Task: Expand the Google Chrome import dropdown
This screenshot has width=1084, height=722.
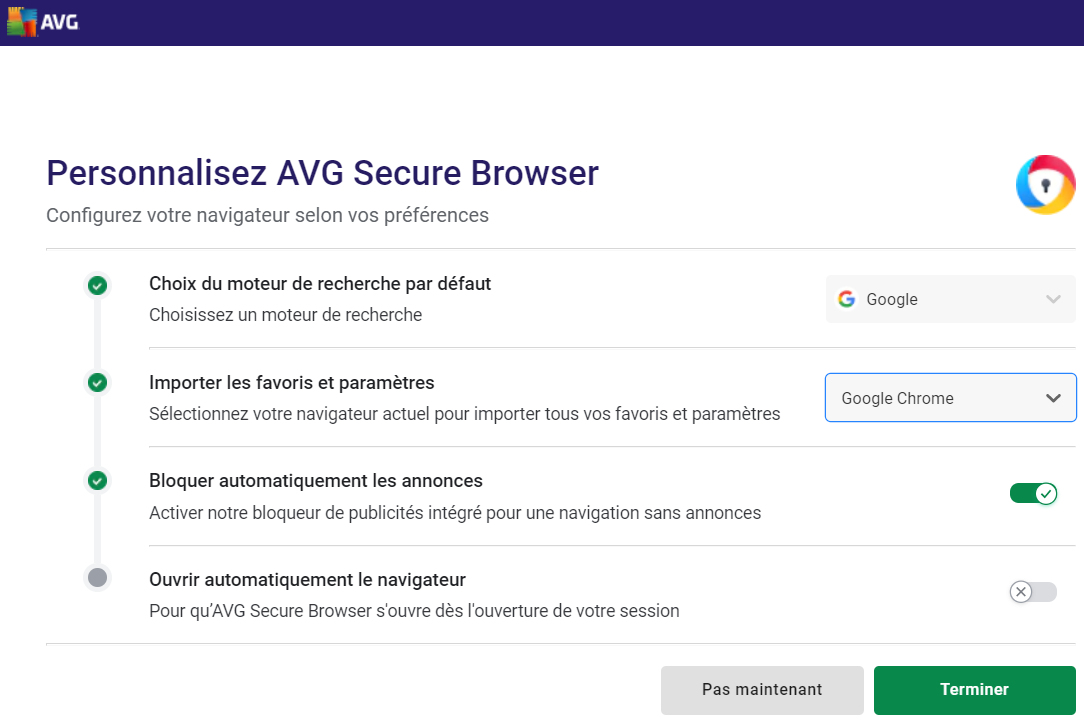Action: pyautogui.click(x=949, y=397)
